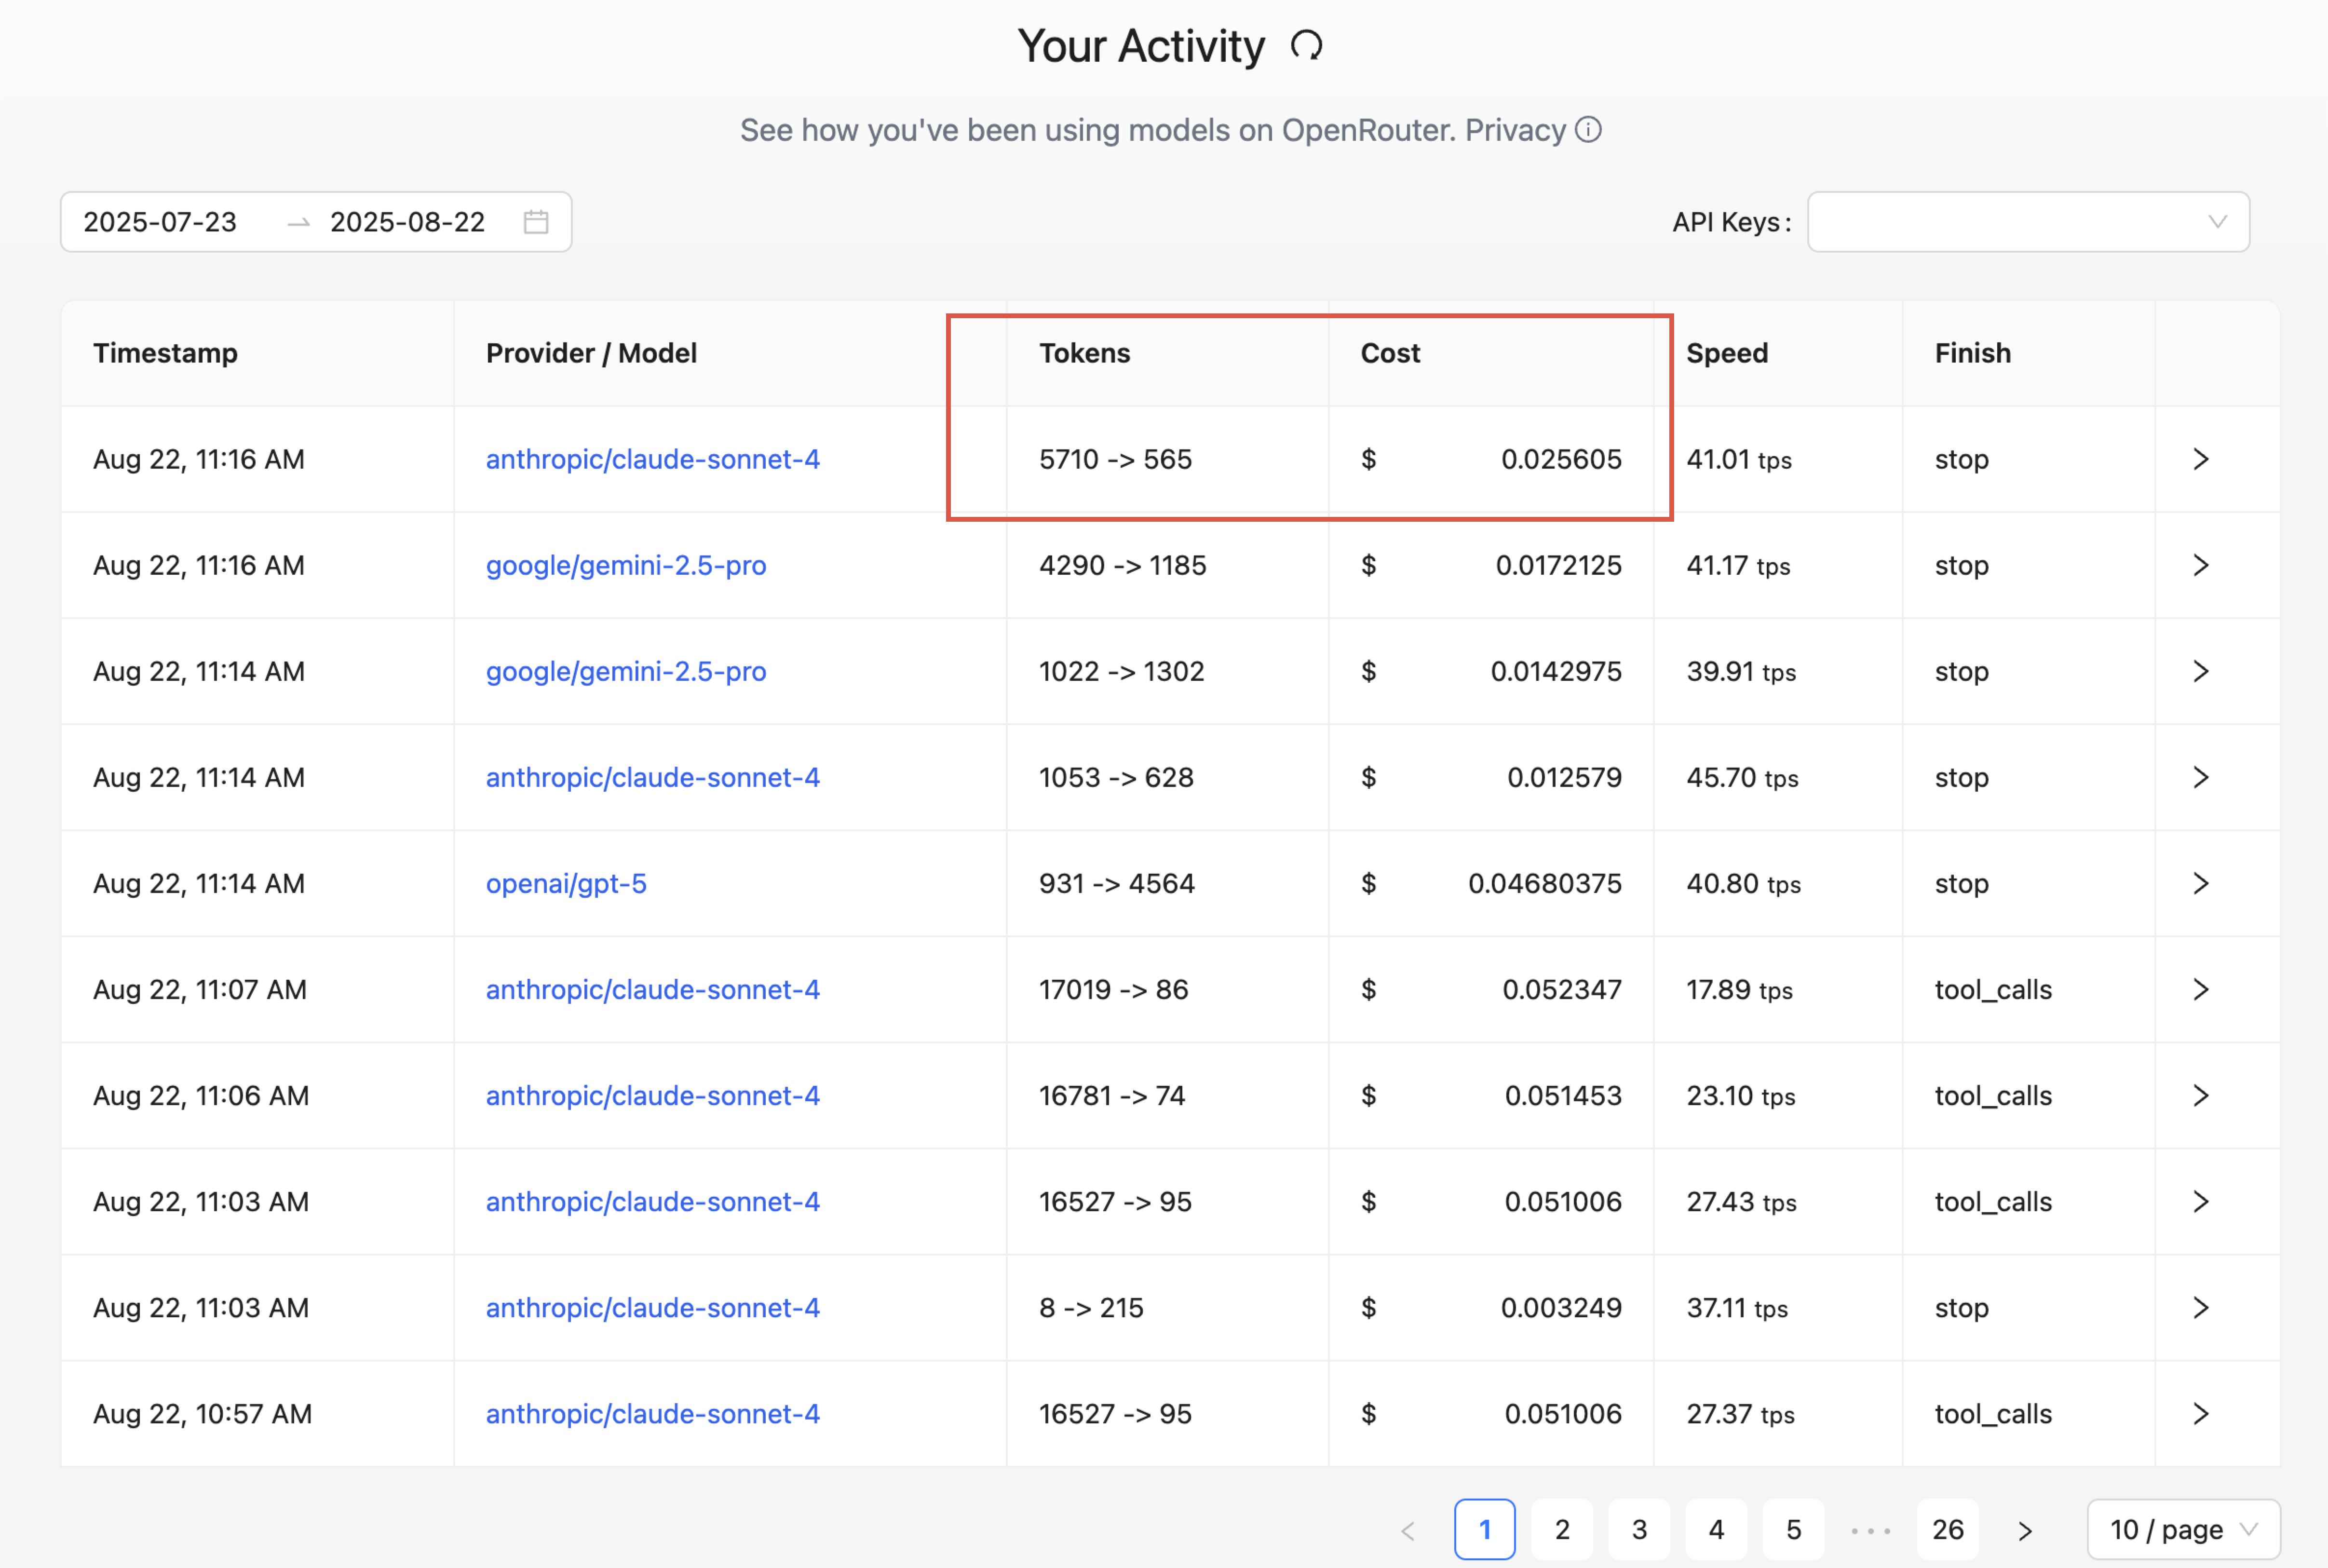Select page 5 in pagination

1793,1530
